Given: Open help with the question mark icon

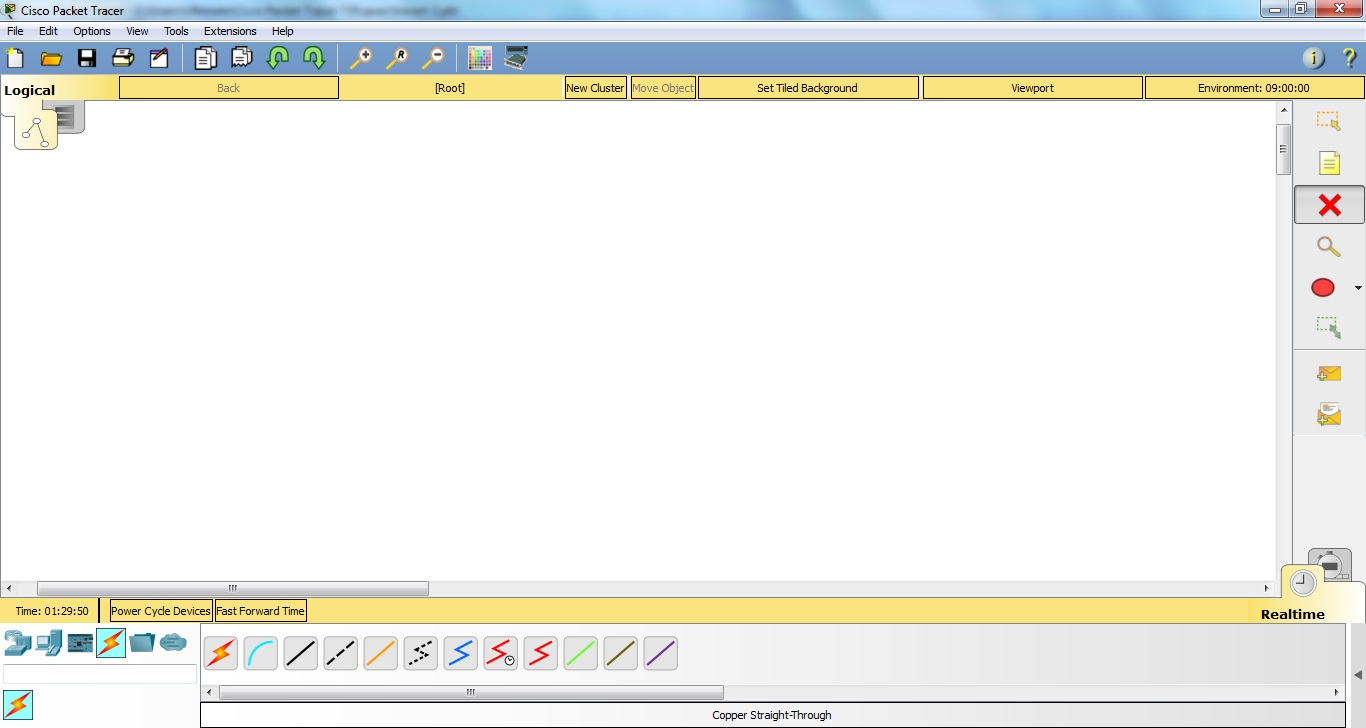Looking at the screenshot, I should coord(1349,58).
